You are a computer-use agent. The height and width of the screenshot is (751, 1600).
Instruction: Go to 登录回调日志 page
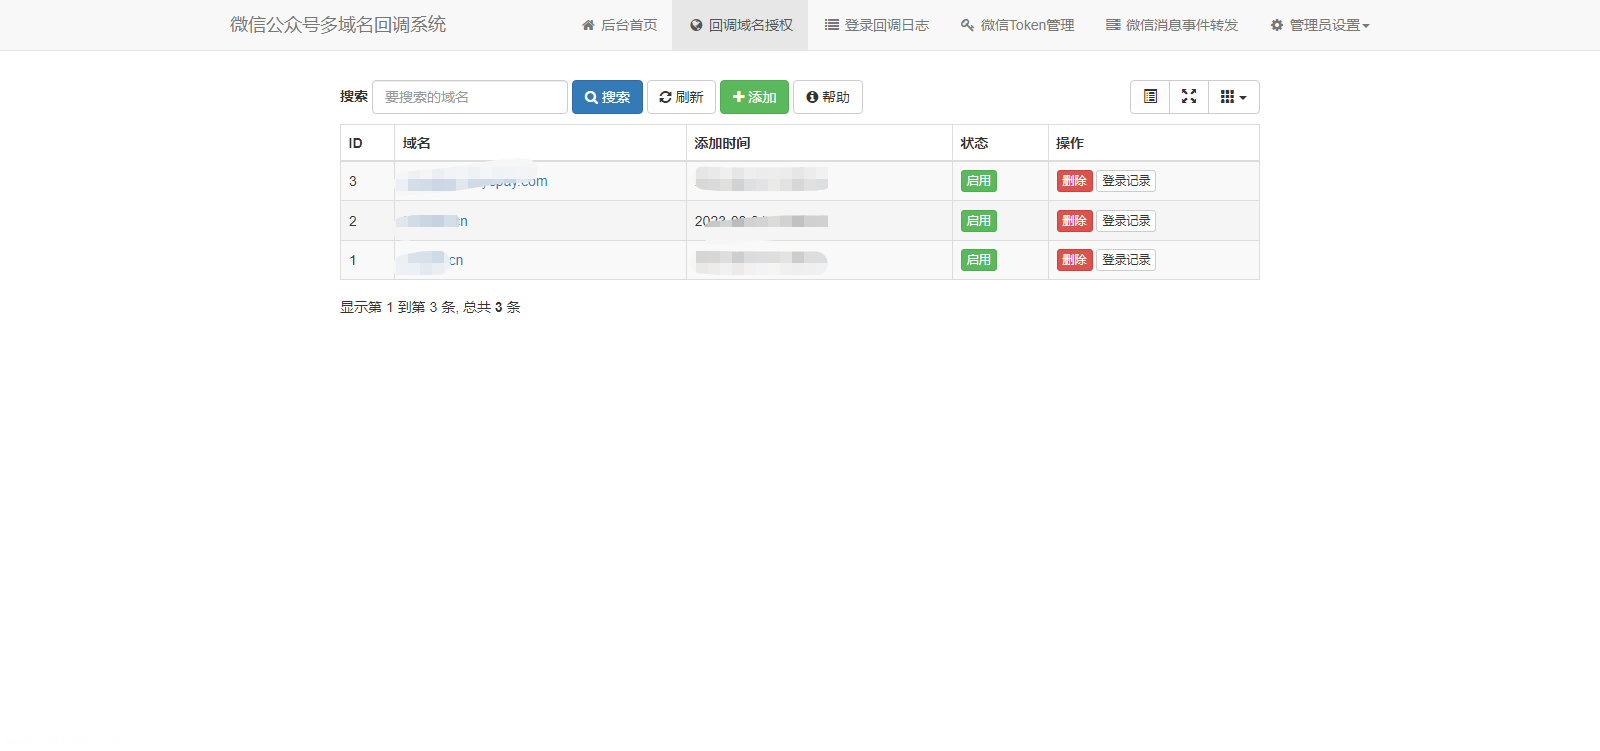click(x=876, y=25)
